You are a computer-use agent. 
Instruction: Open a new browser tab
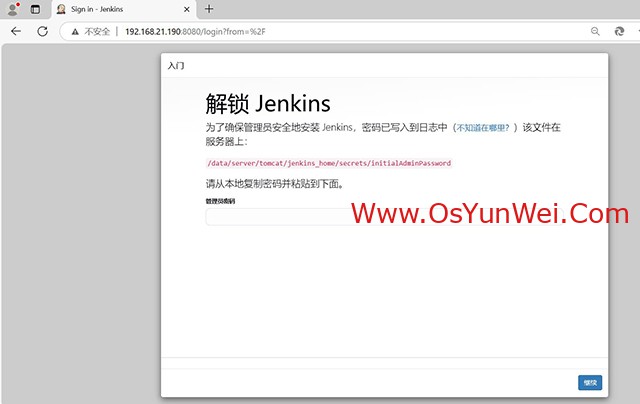click(209, 9)
